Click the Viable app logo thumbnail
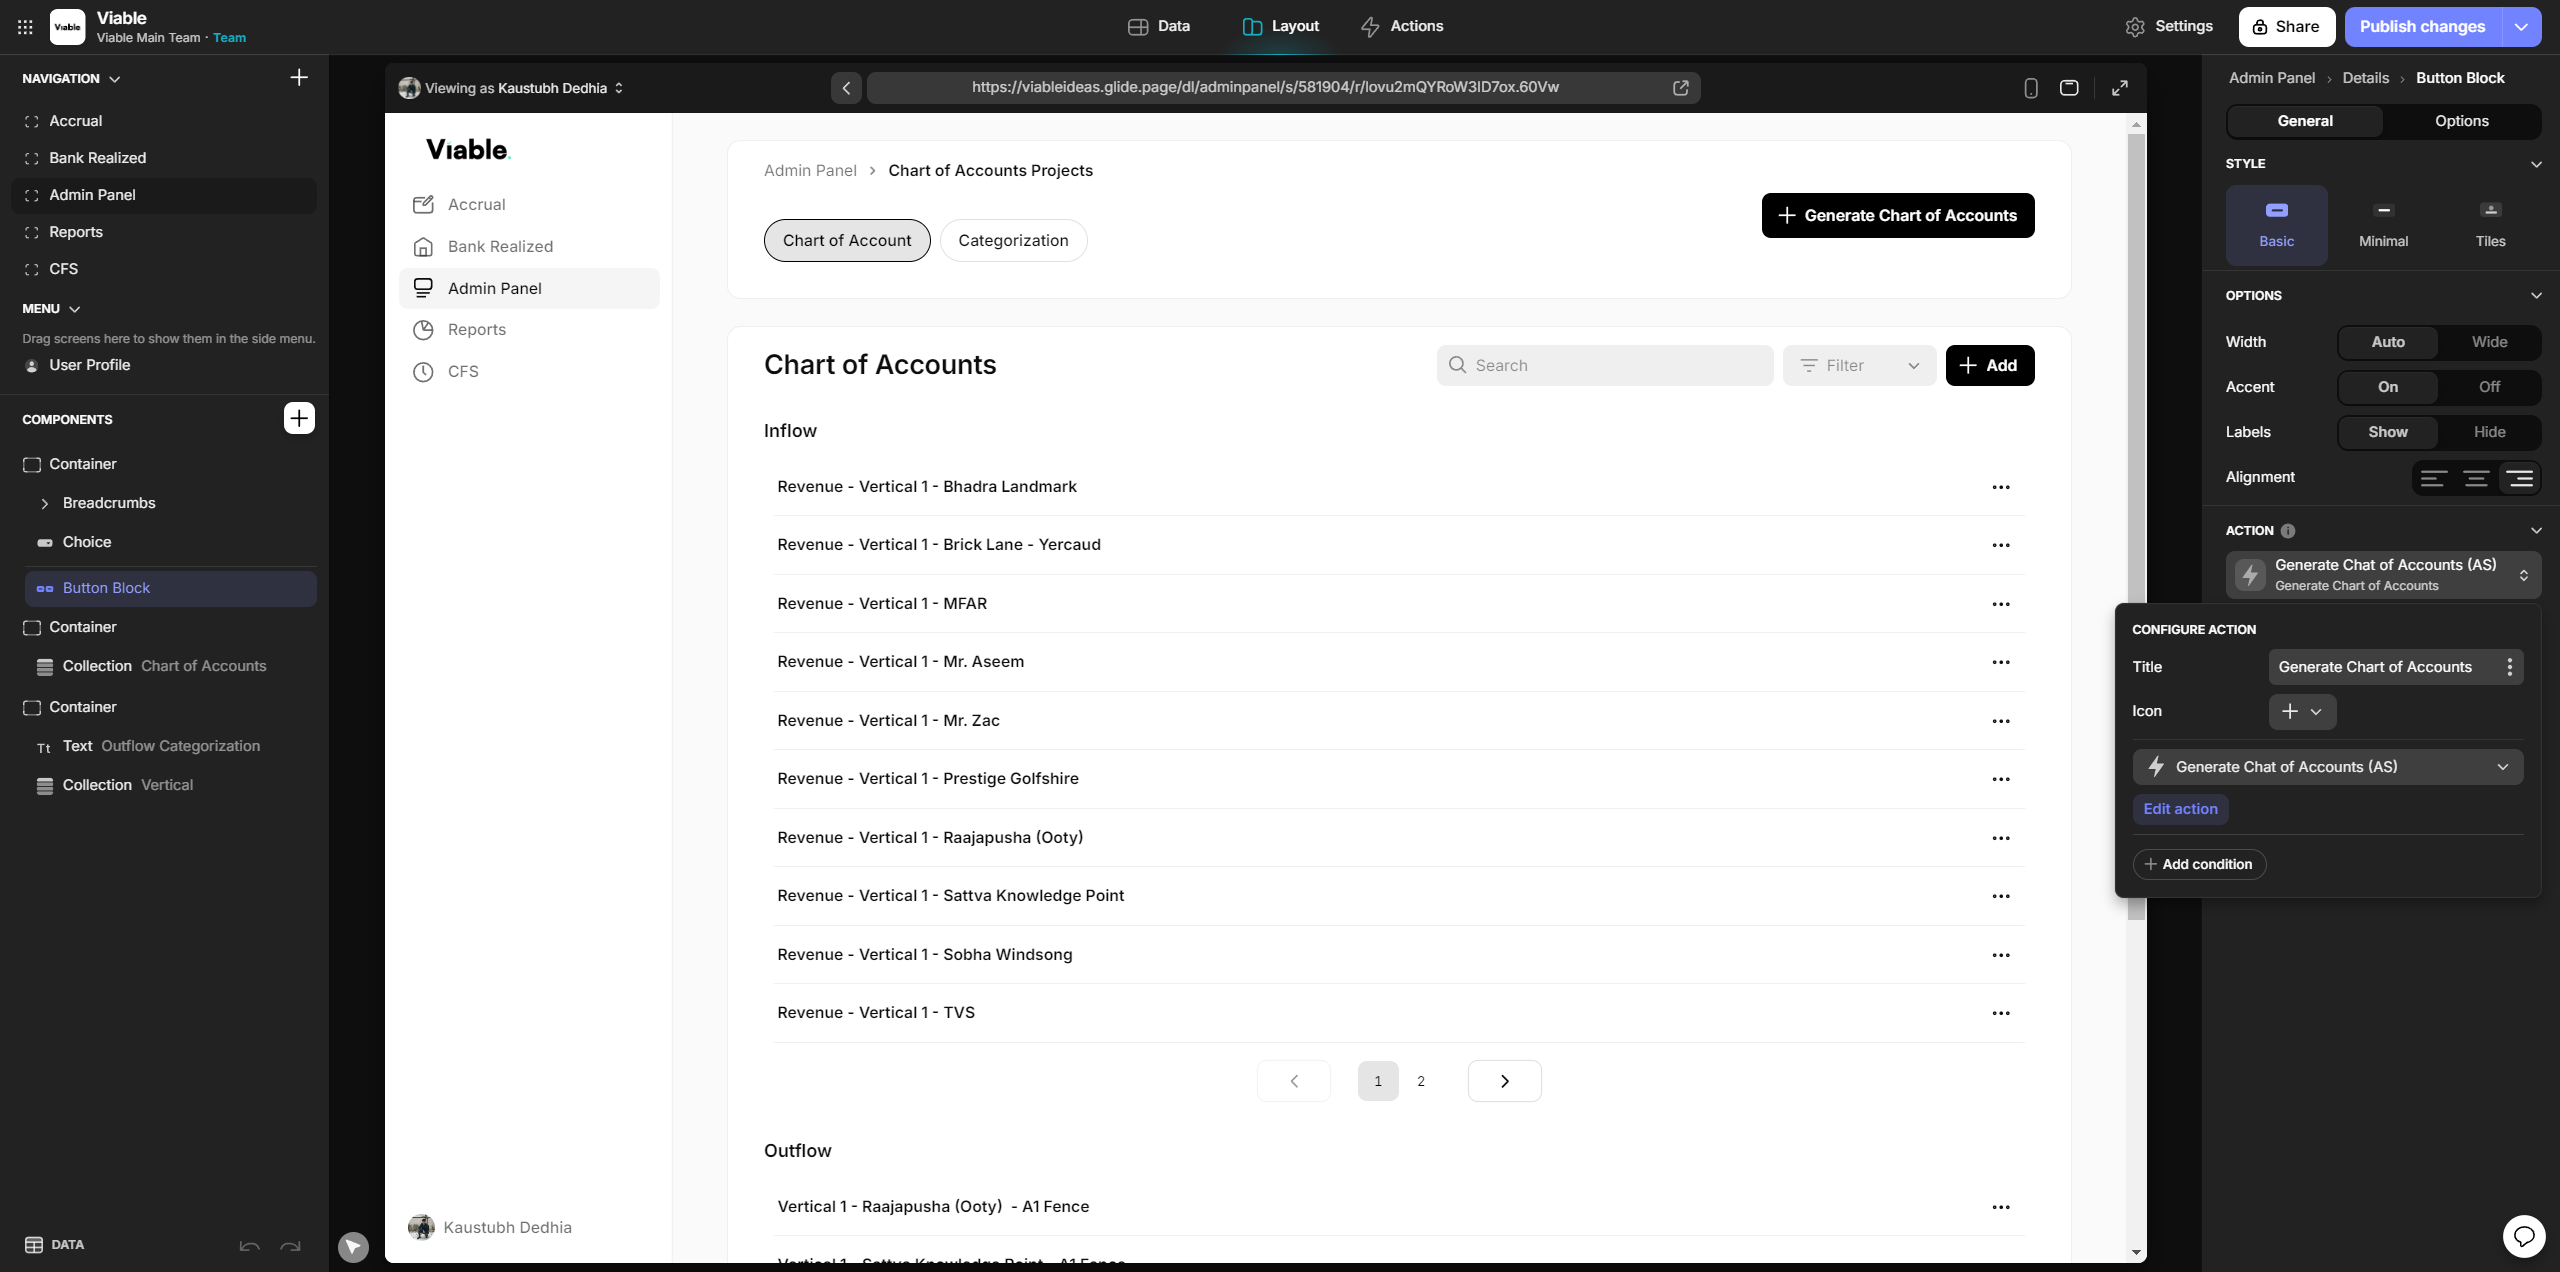The height and width of the screenshot is (1272, 2560). pyautogui.click(x=68, y=27)
